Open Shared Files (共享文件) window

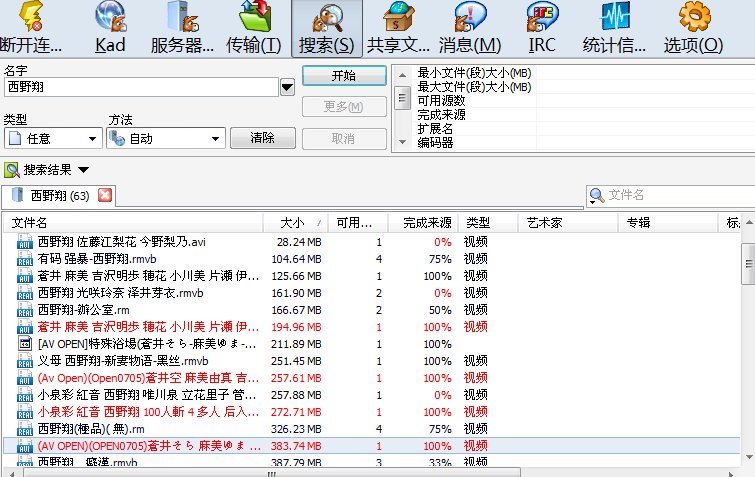click(398, 28)
